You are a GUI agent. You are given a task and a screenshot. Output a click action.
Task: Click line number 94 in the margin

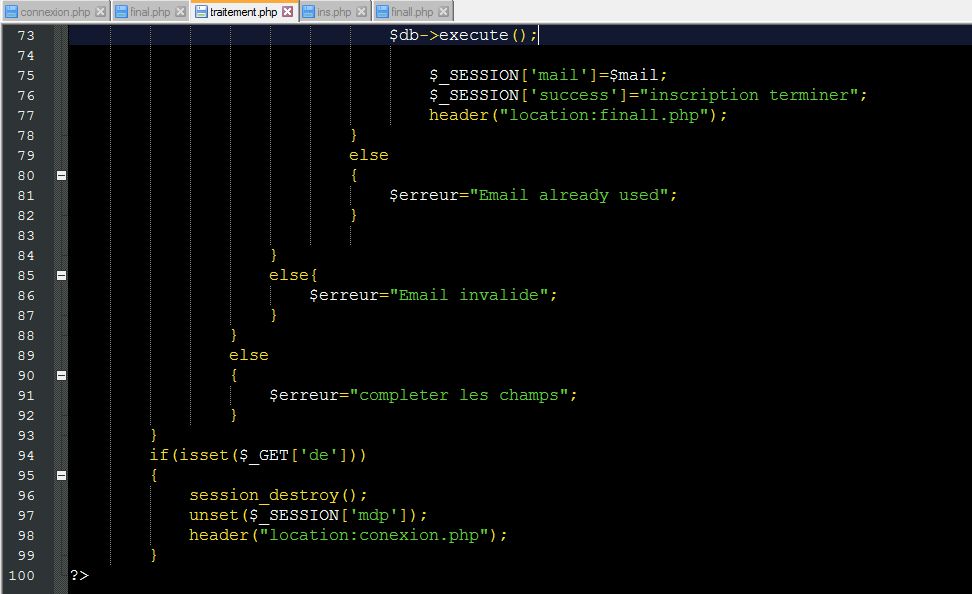(26, 455)
